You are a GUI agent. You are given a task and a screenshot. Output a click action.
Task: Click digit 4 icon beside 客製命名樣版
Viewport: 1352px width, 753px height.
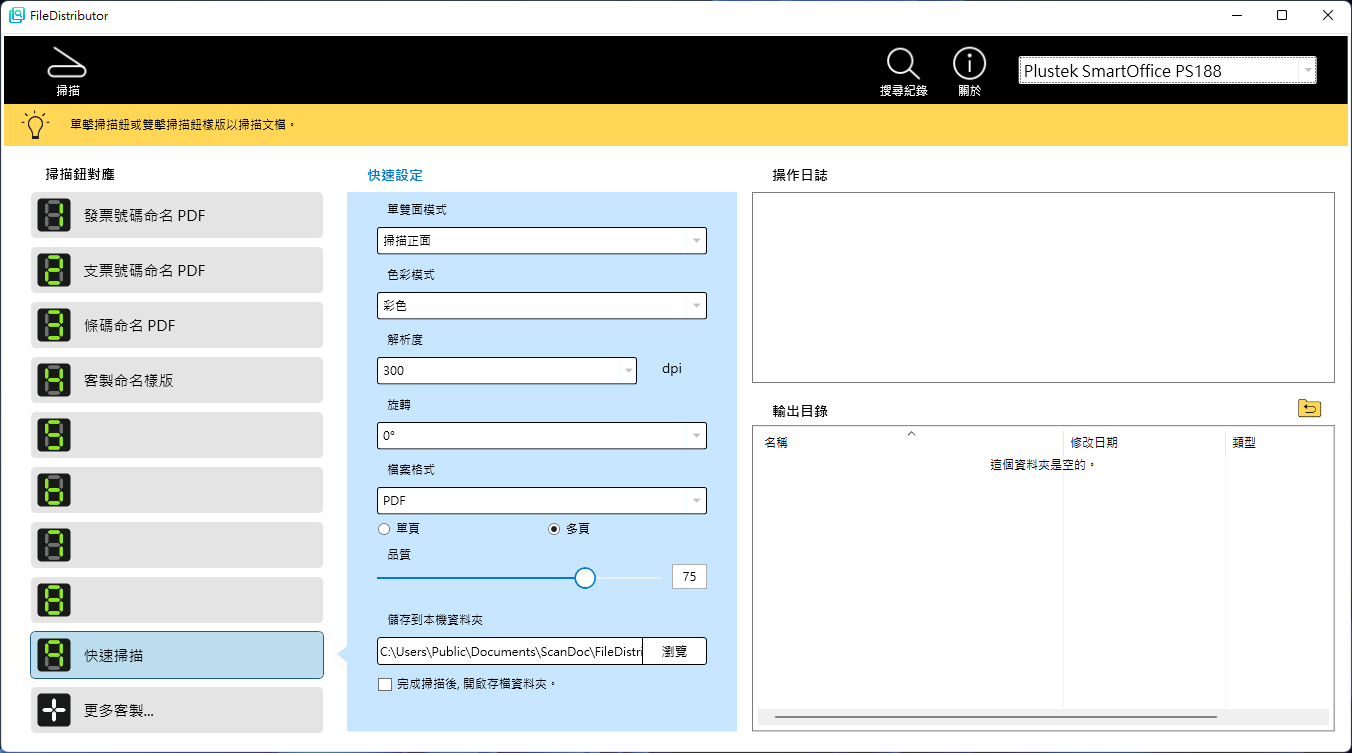(54, 380)
